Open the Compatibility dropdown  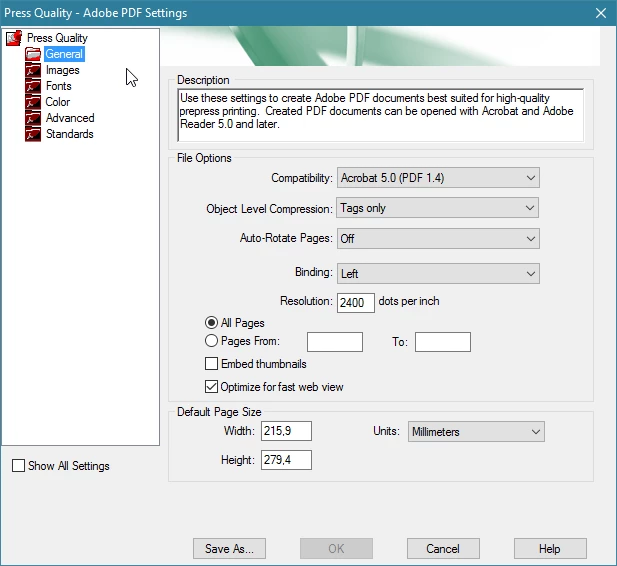click(x=438, y=178)
